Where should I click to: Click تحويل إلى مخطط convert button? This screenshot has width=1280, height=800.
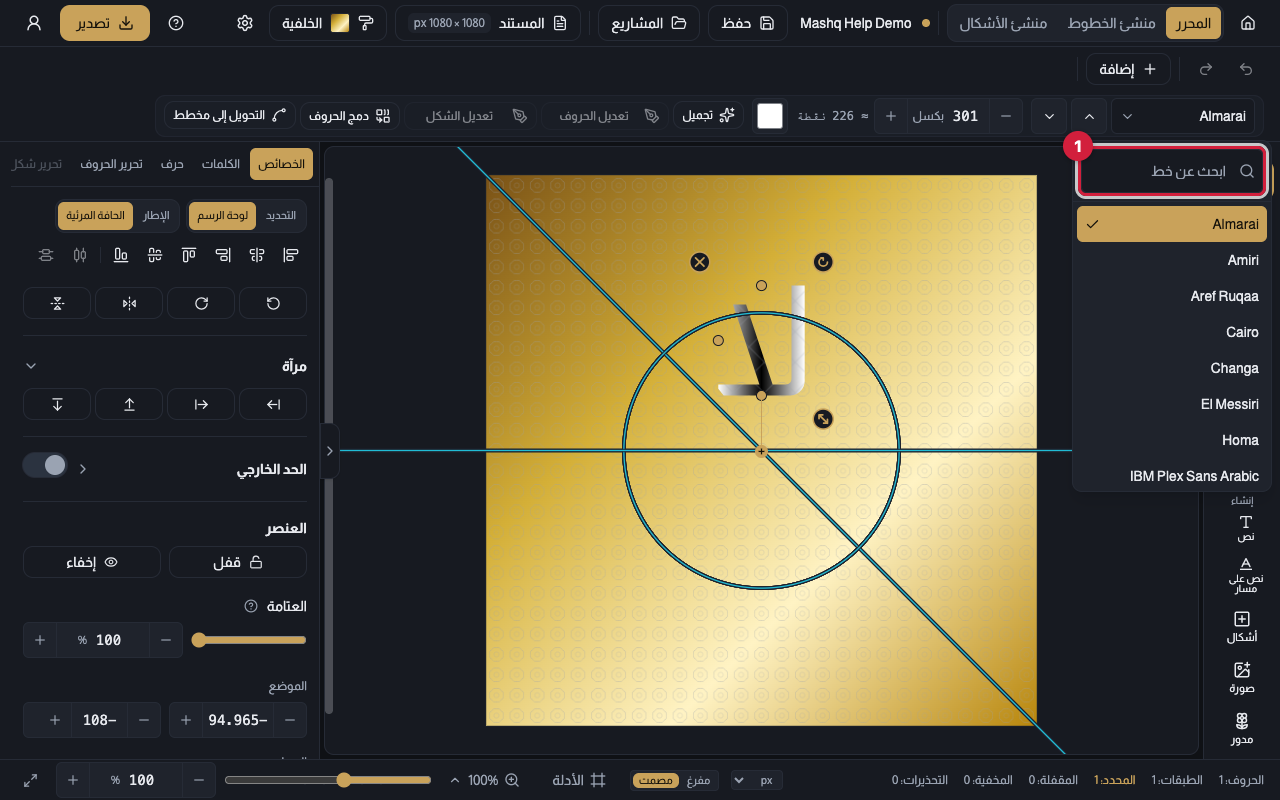point(230,116)
